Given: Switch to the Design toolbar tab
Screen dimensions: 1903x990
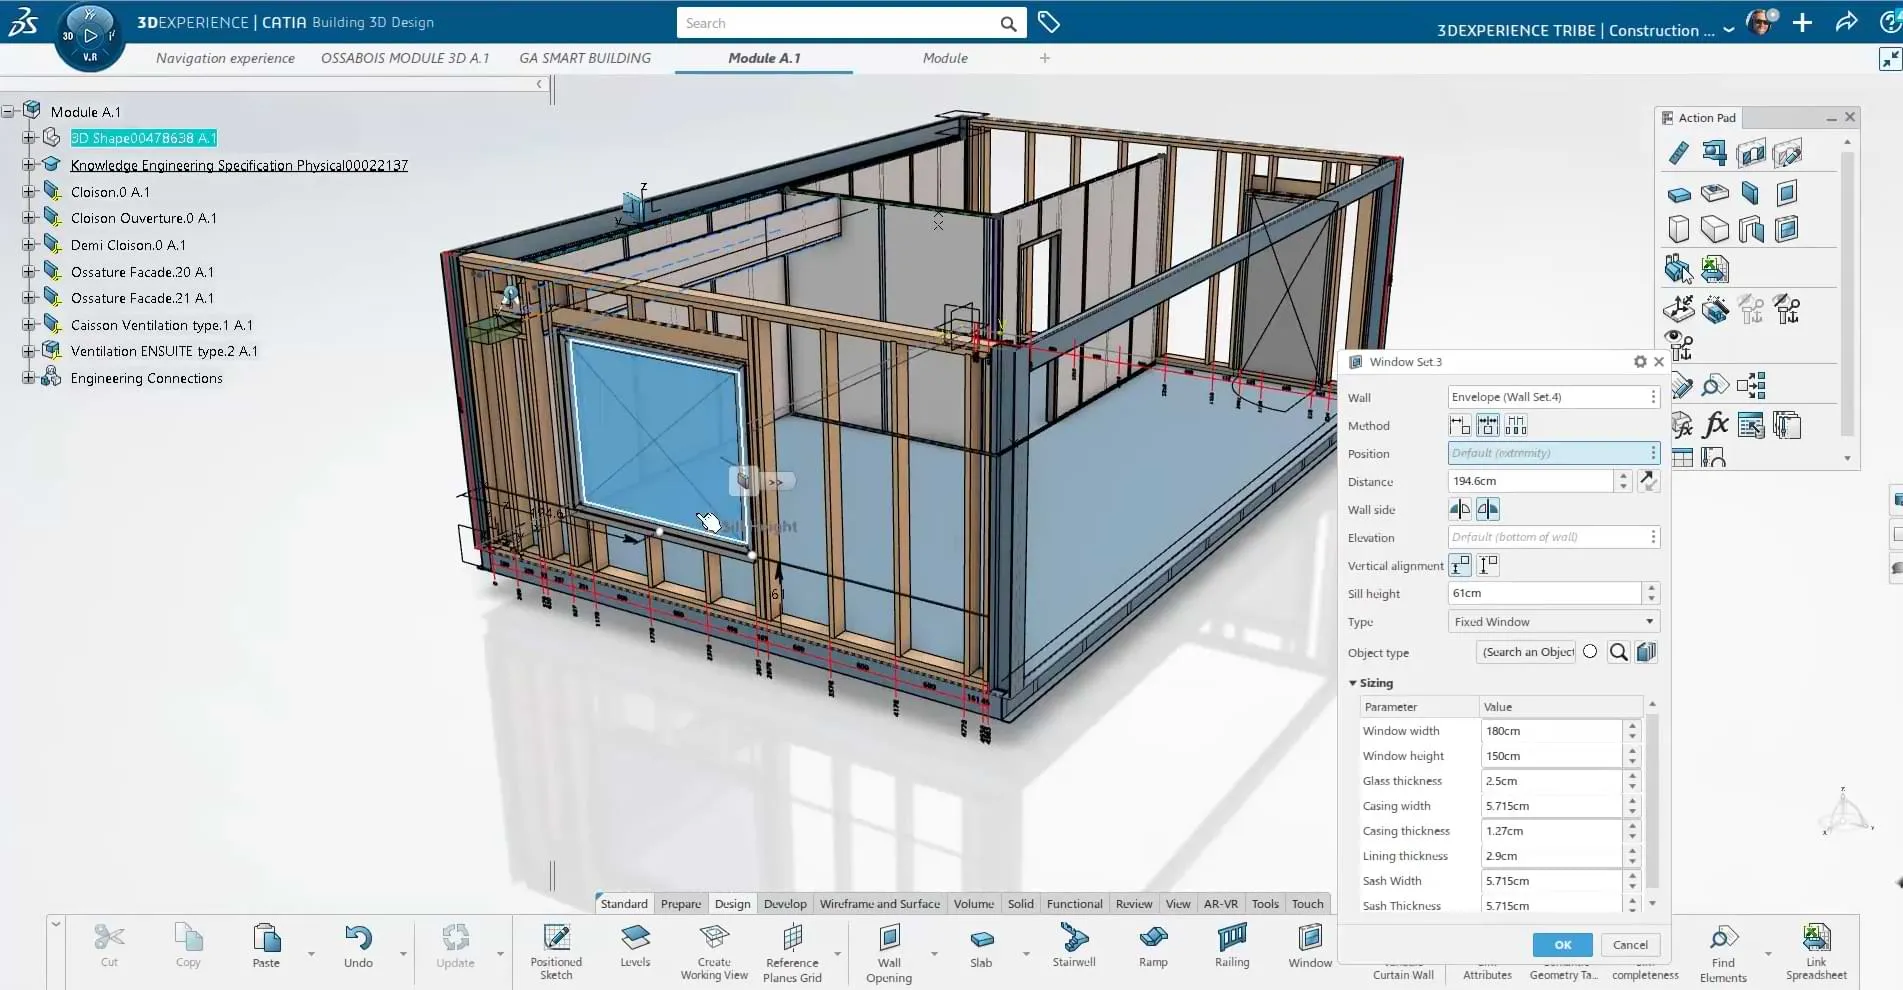Looking at the screenshot, I should click(732, 903).
